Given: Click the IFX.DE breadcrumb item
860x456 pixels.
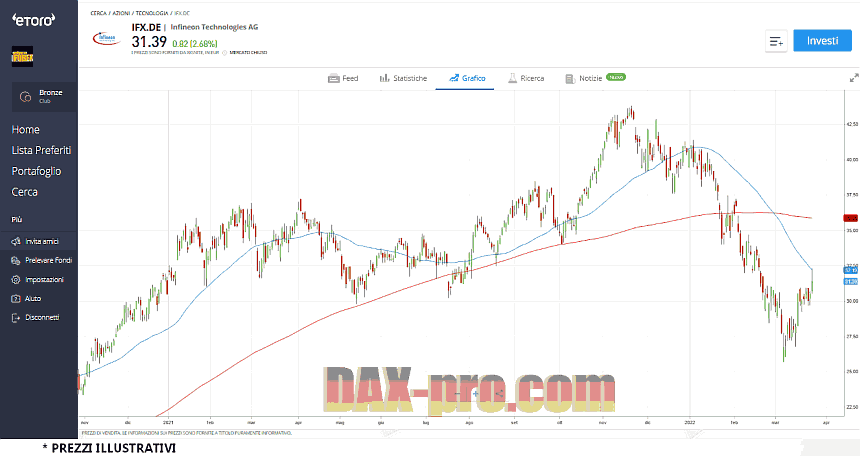Looking at the screenshot, I should [182, 13].
